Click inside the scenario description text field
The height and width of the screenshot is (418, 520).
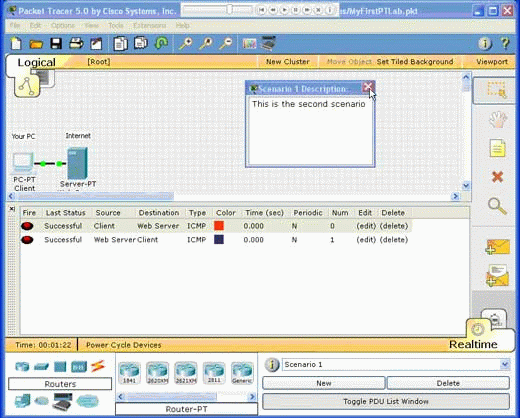tap(310, 131)
